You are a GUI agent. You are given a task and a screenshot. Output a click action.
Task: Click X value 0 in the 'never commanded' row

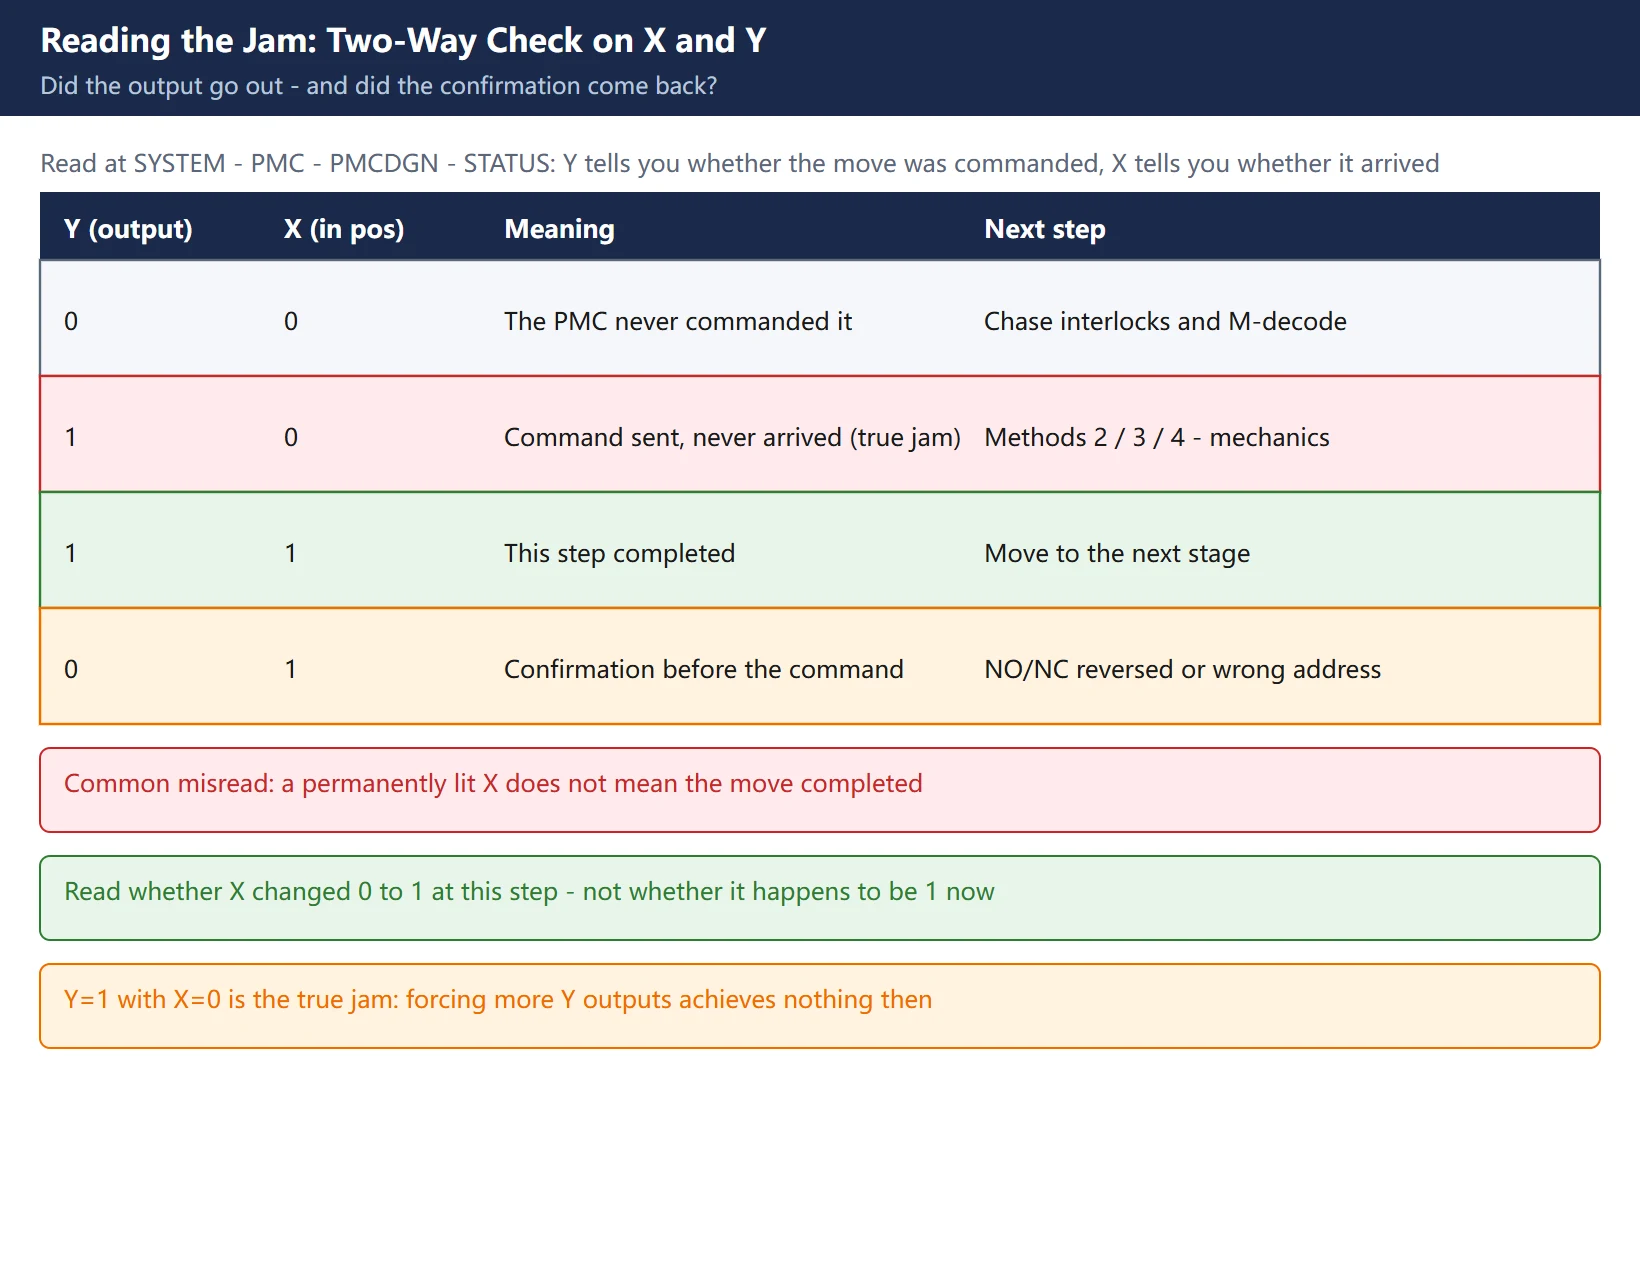click(291, 321)
